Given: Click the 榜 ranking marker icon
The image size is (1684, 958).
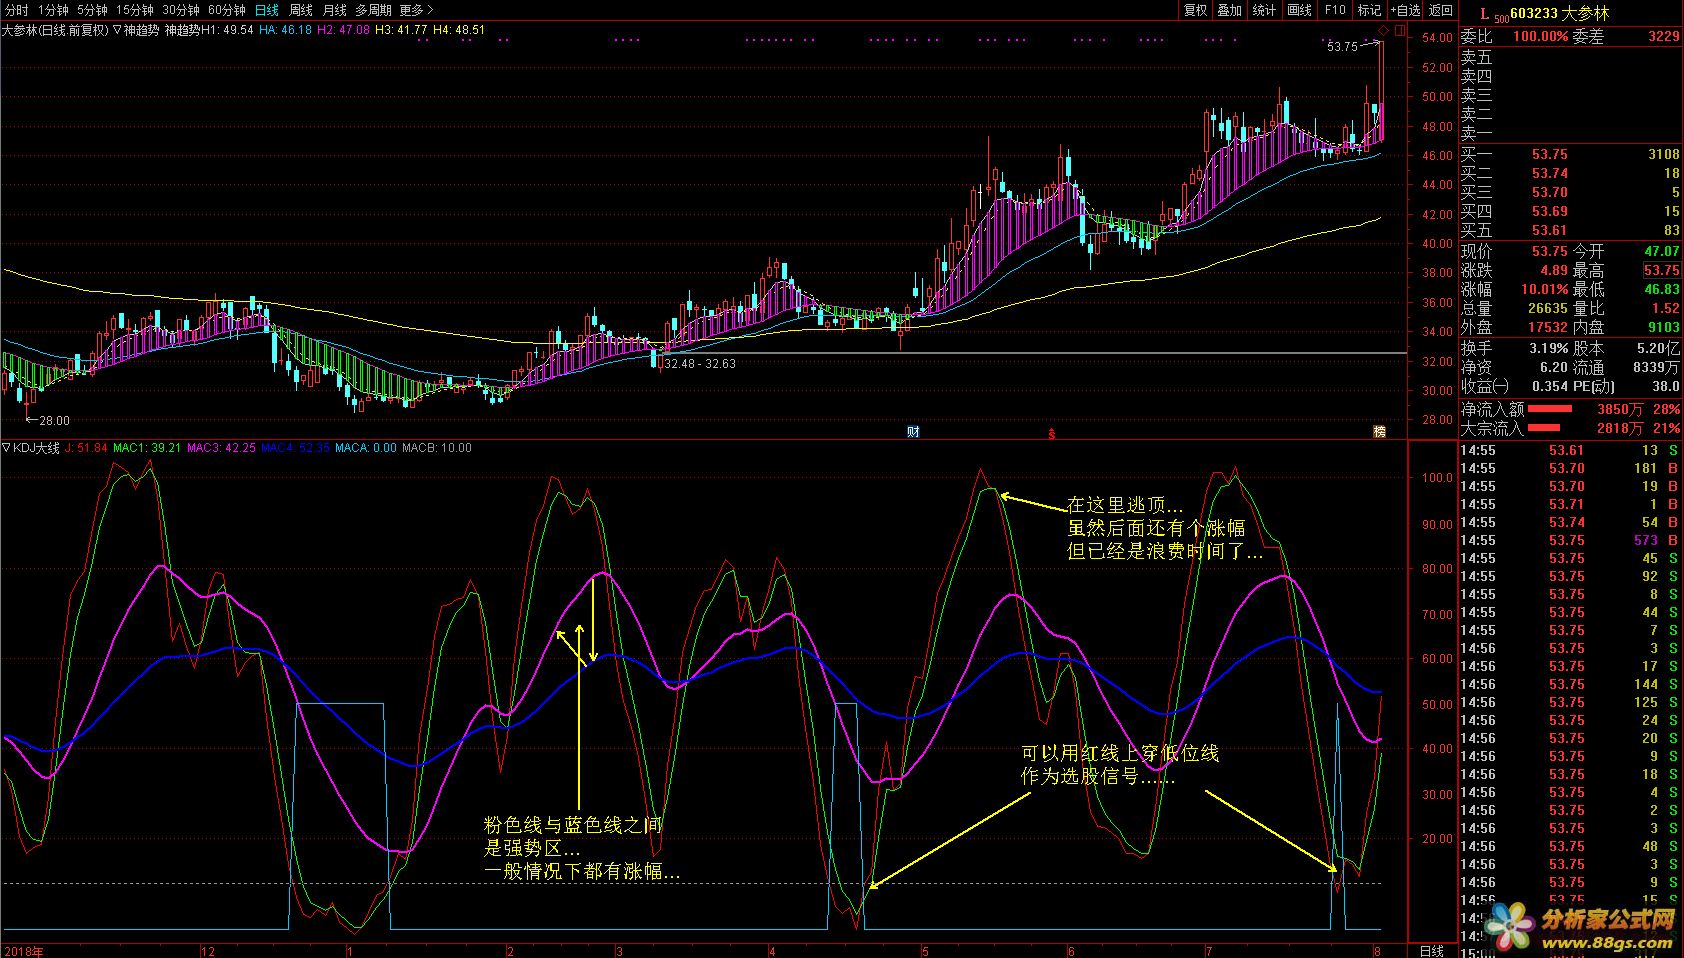Looking at the screenshot, I should [1380, 432].
